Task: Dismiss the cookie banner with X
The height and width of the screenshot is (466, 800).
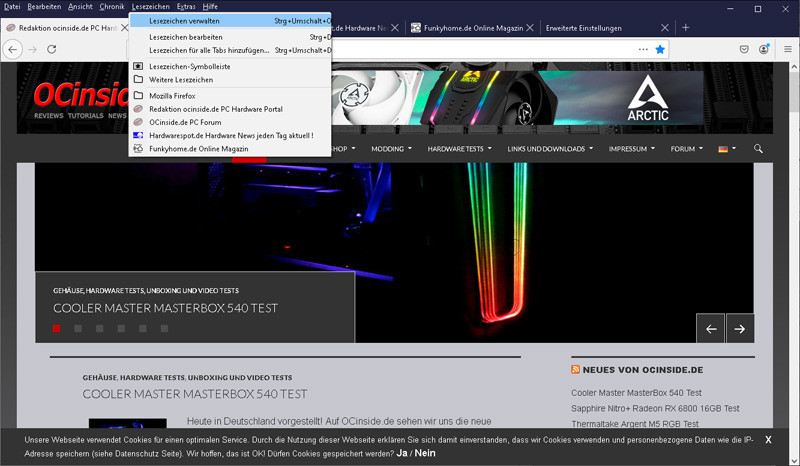Action: point(768,439)
